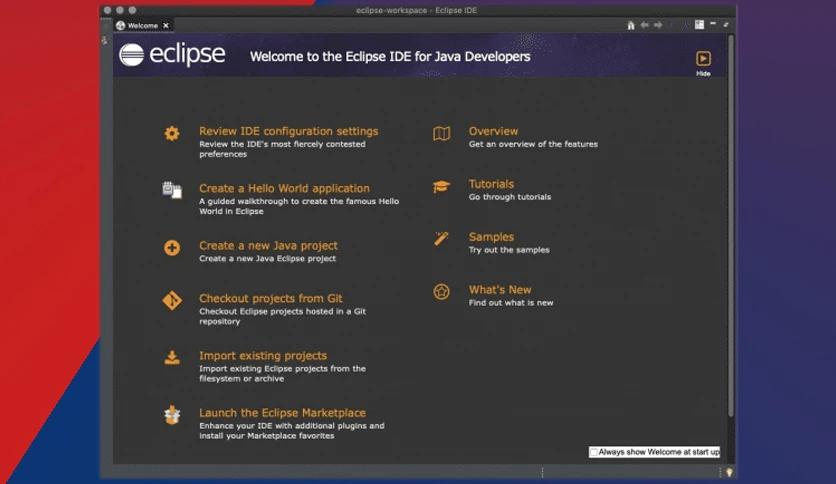
Task: Click the customize page layout icon
Action: [699, 25]
